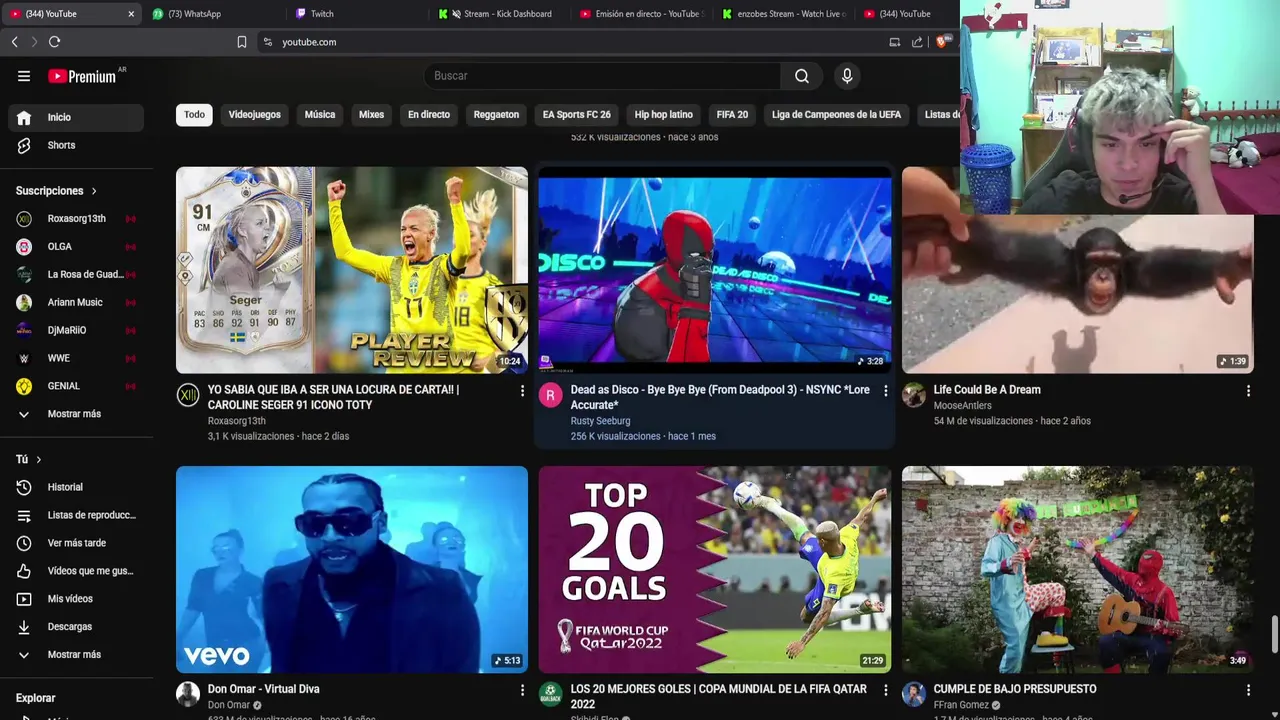Open the OLGA subscription channel
This screenshot has height=720, width=1280.
point(76,247)
